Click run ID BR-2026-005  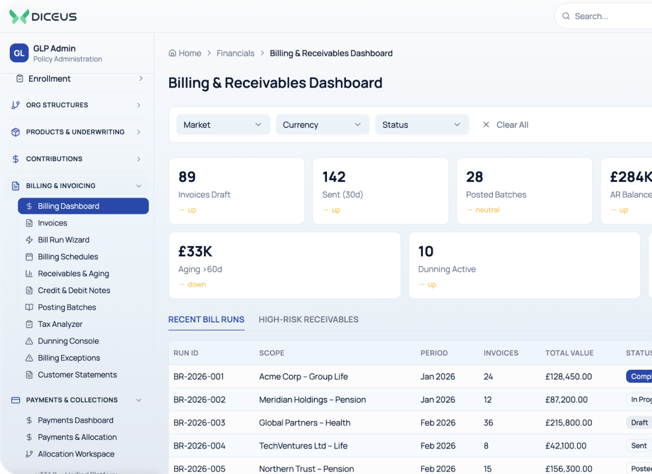pyautogui.click(x=199, y=469)
